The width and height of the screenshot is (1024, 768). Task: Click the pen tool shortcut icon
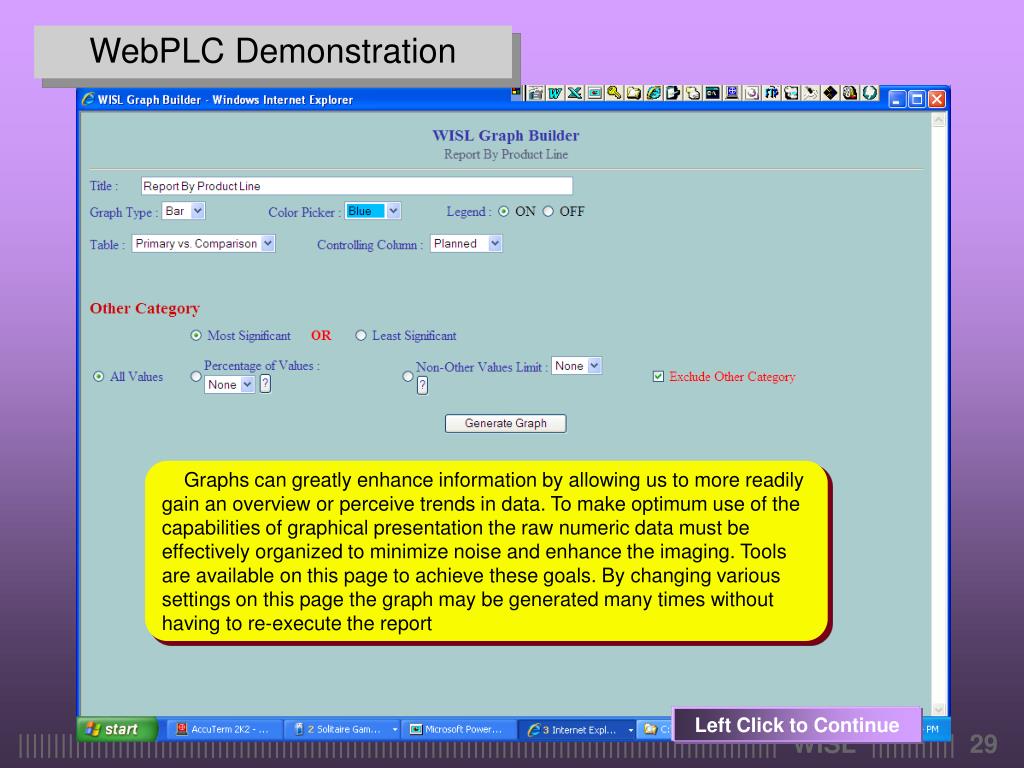pyautogui.click(x=810, y=93)
